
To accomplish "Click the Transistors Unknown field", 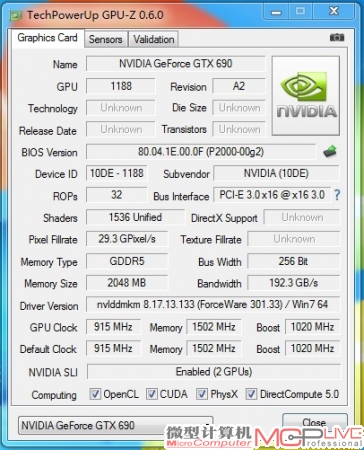I will pos(239,129).
